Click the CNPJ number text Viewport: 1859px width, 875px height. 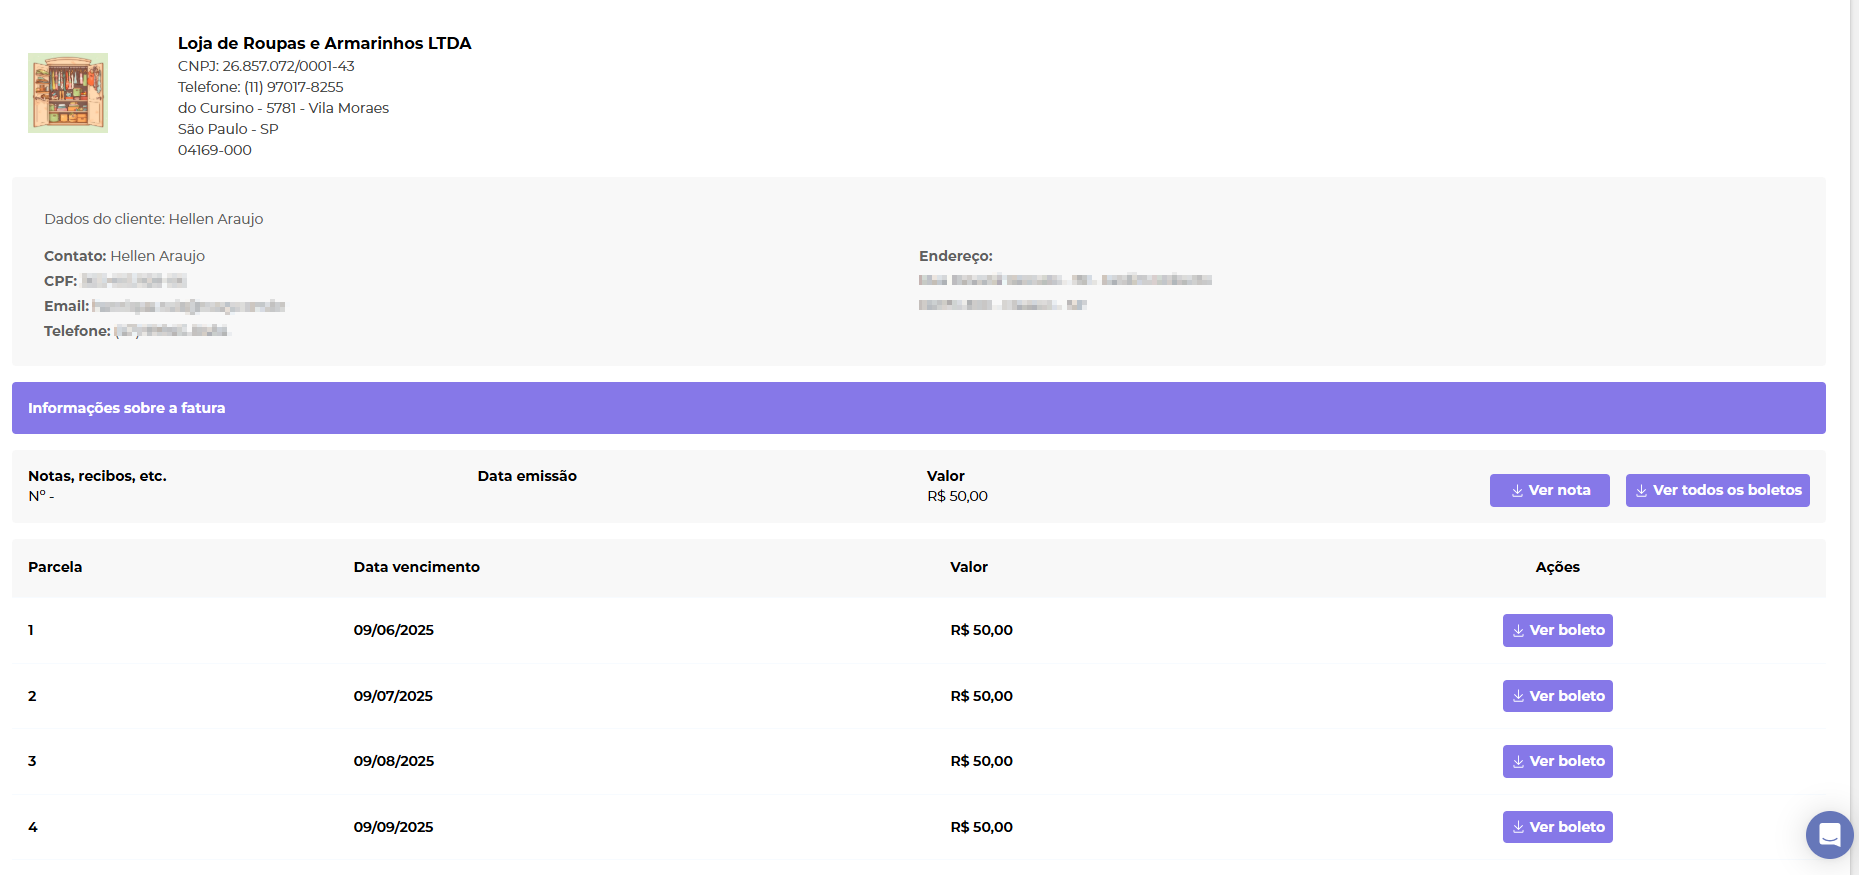coord(288,66)
